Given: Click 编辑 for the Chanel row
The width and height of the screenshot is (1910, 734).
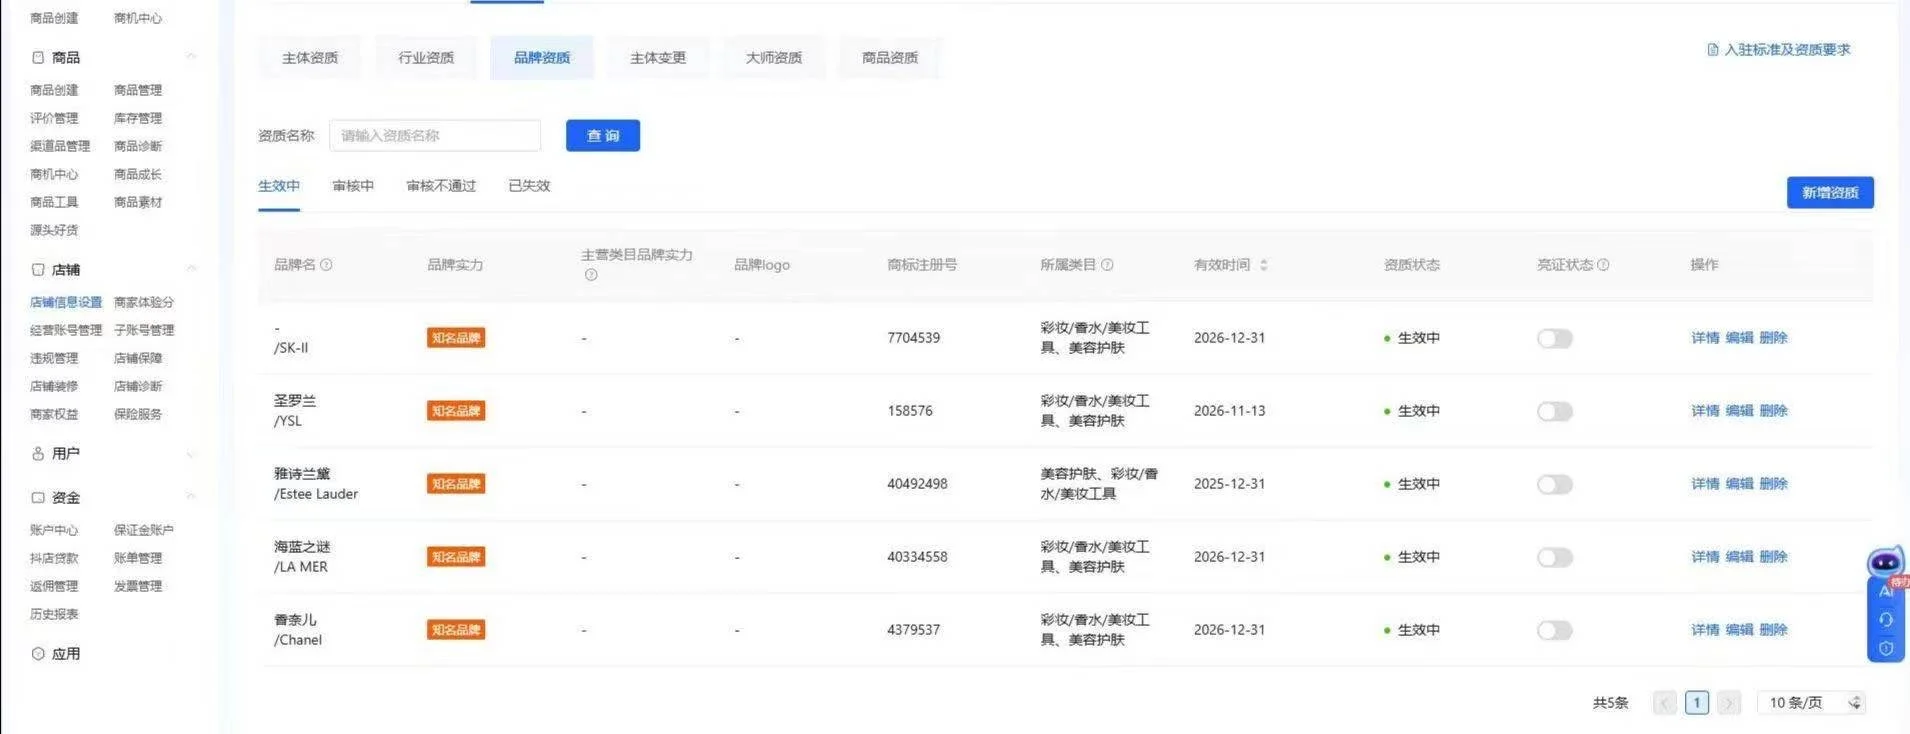Looking at the screenshot, I should pyautogui.click(x=1739, y=630).
